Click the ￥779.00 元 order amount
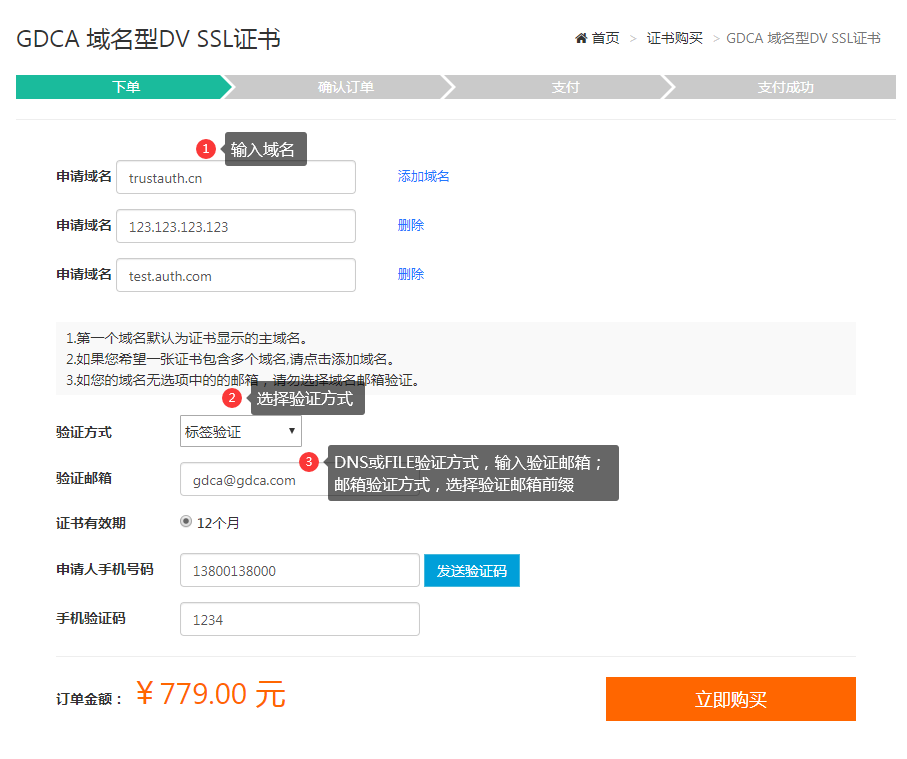This screenshot has height=759, width=907. [x=211, y=694]
